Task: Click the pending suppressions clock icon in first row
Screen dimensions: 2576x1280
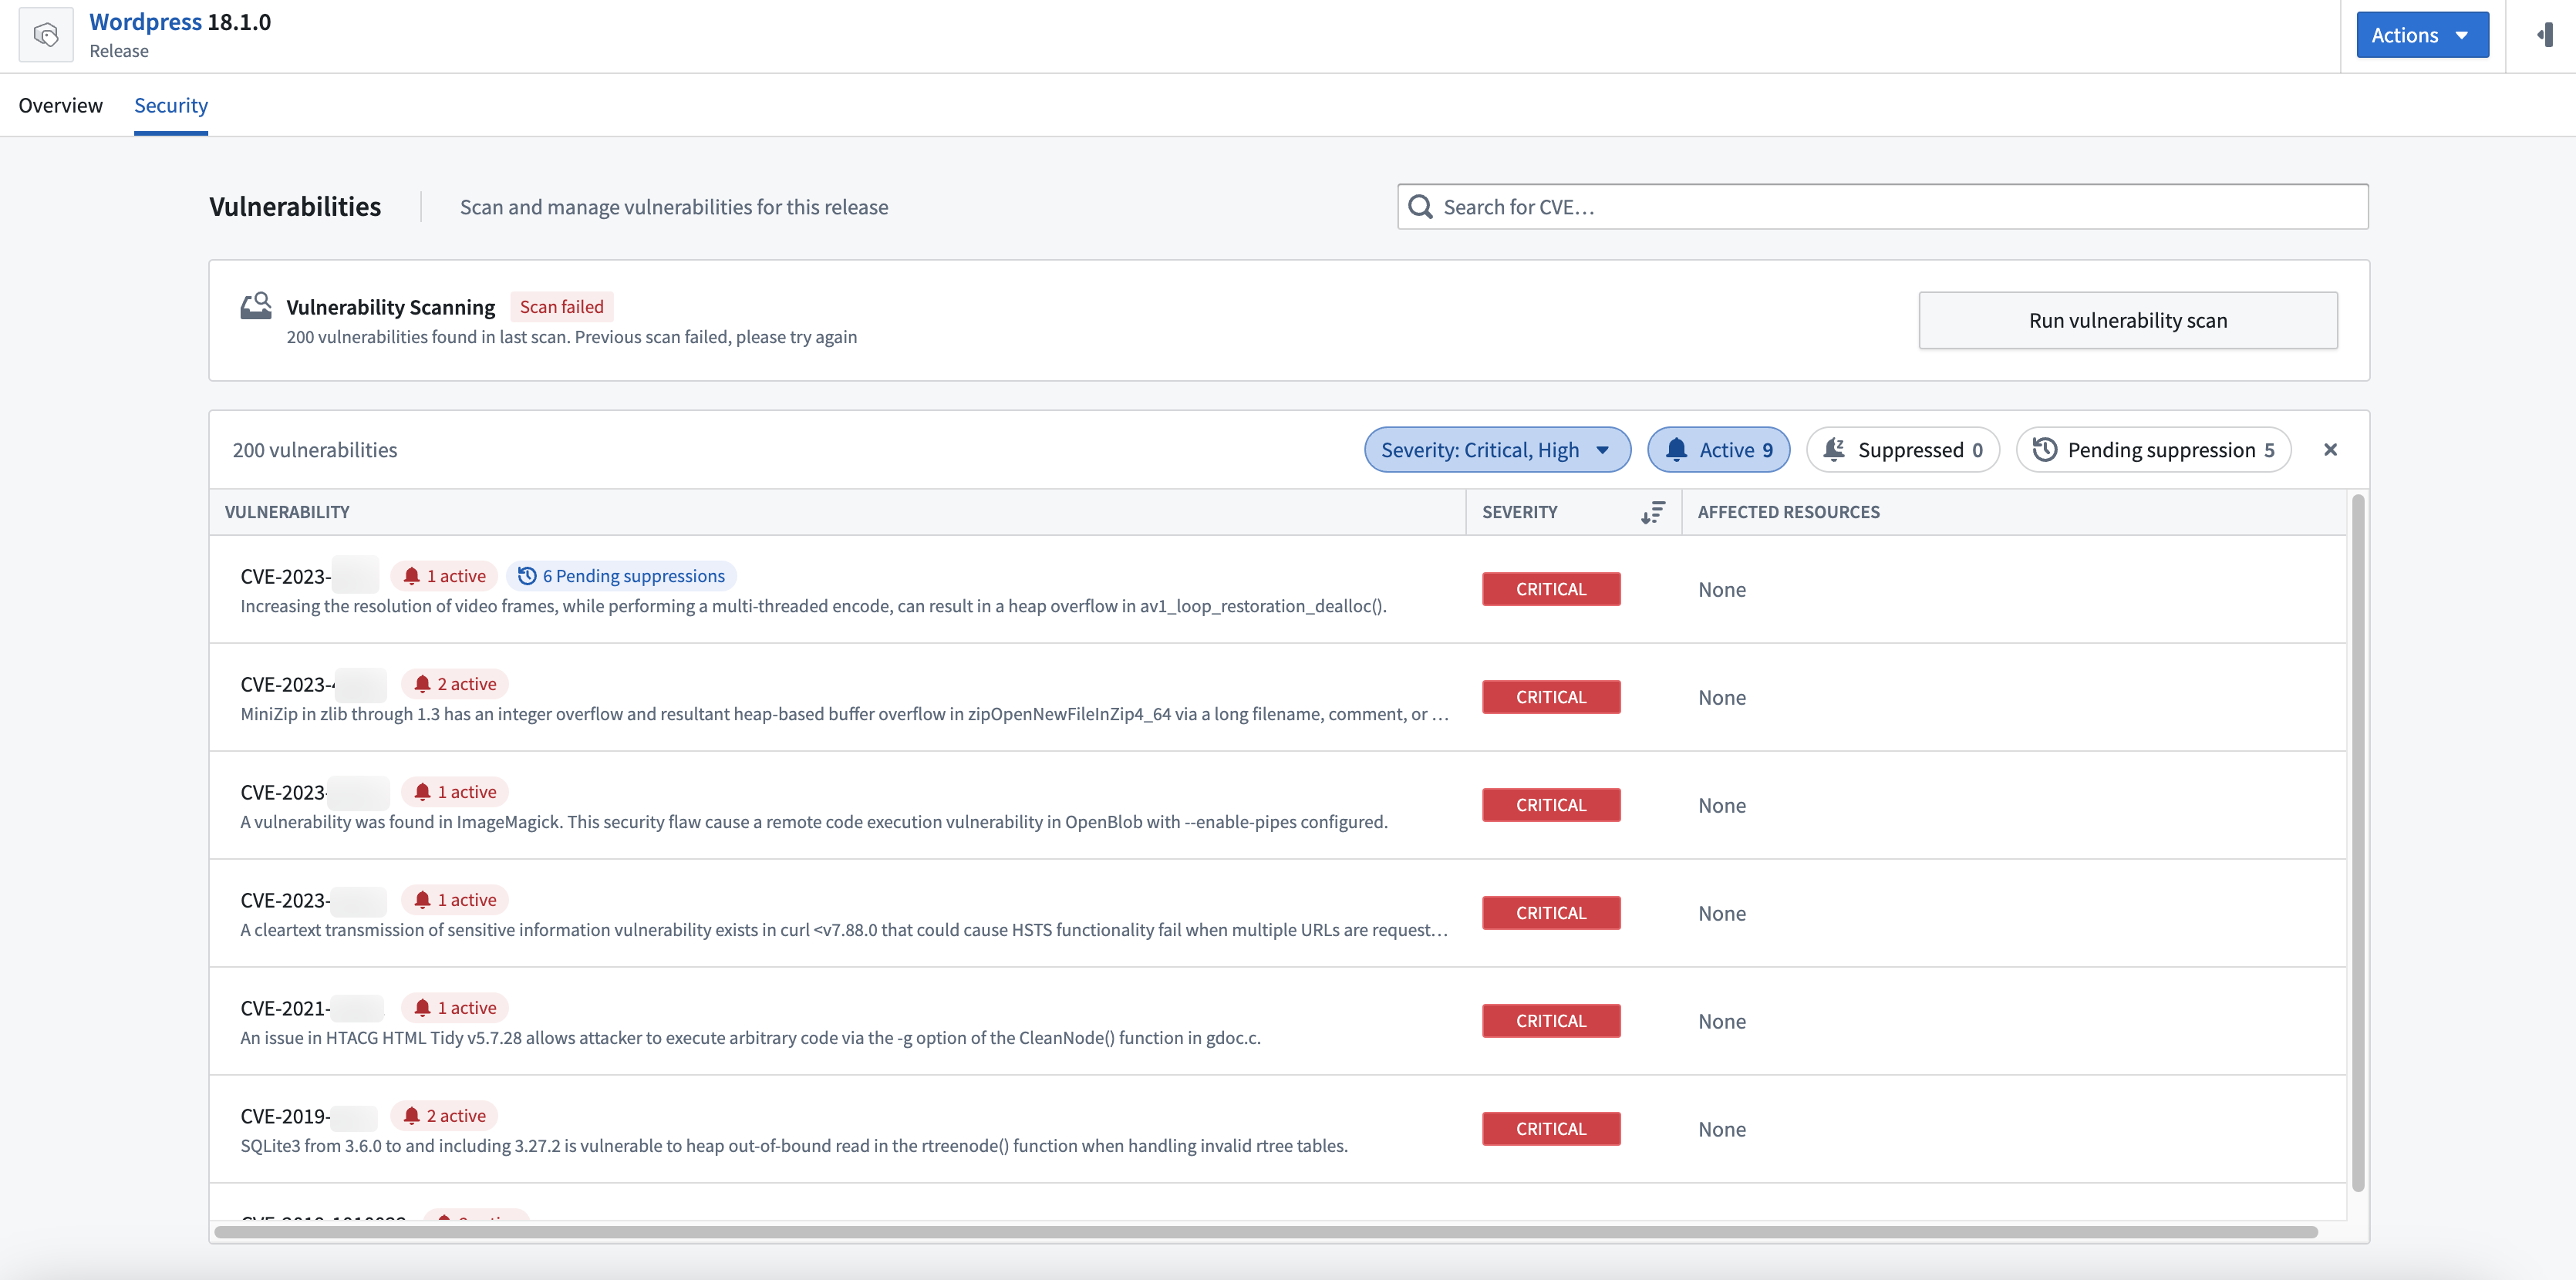Action: 527,576
